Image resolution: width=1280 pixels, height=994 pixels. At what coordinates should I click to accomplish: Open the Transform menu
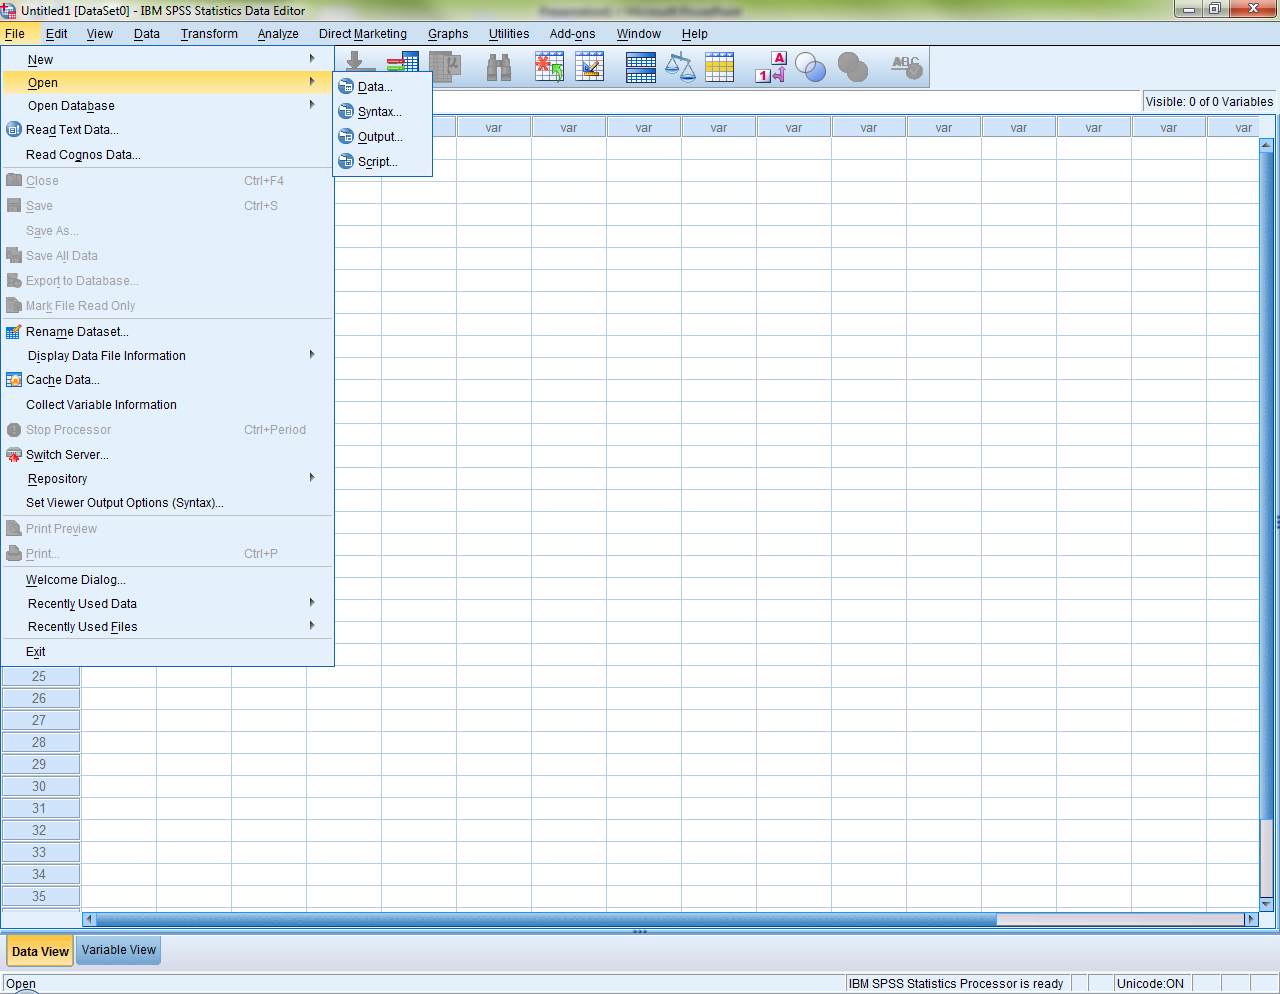209,34
